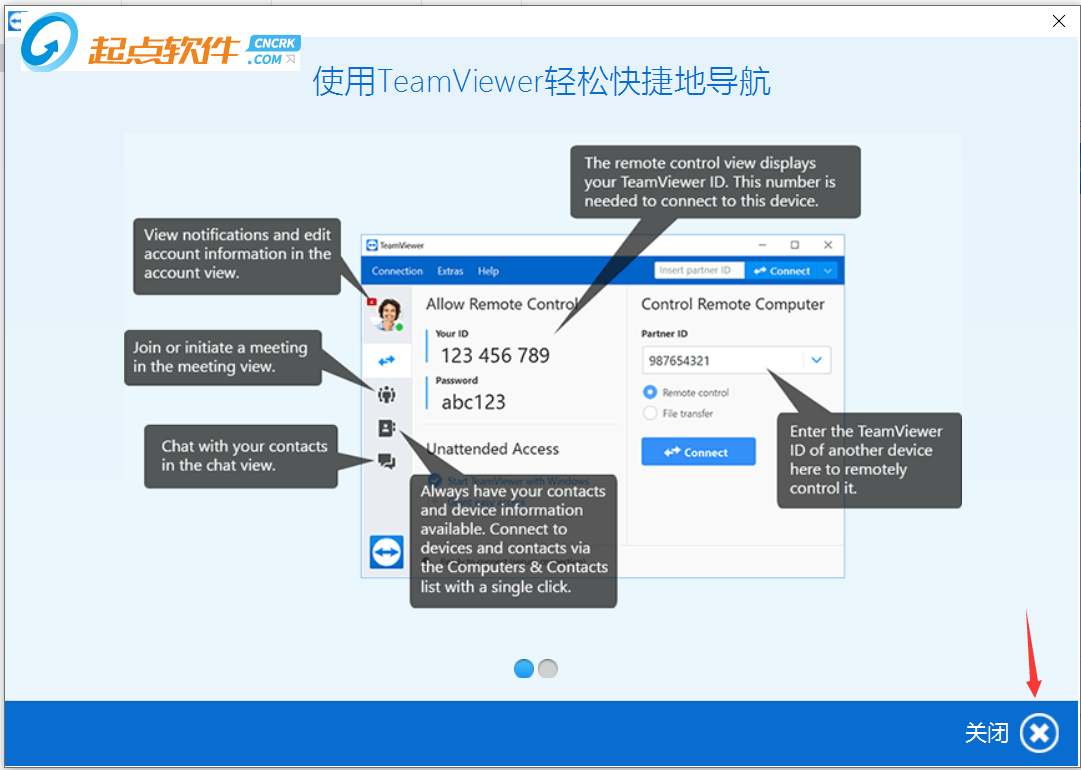Image resolution: width=1081 pixels, height=770 pixels.
Task: Click the callout about chatting with contacts
Action: coord(241,456)
